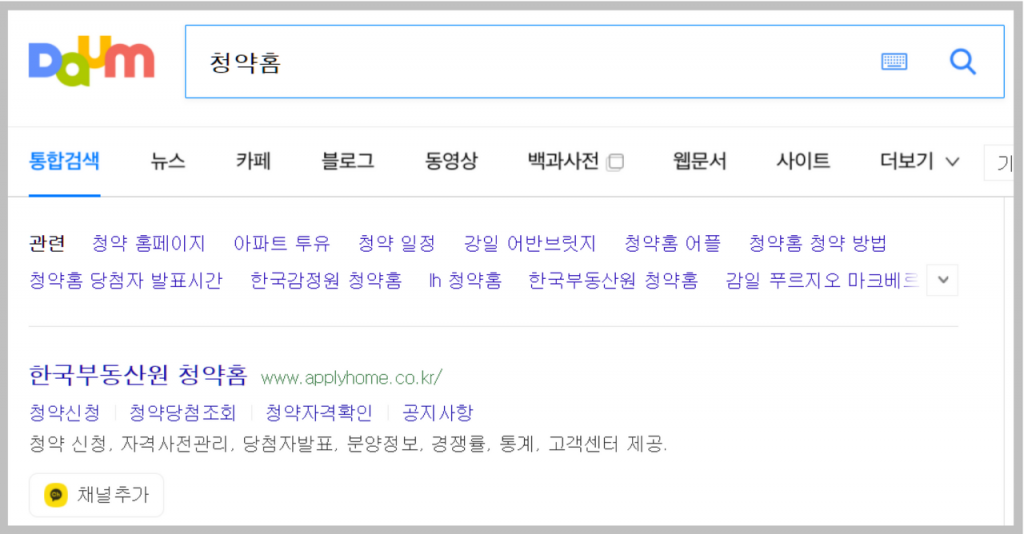Go to the 백과사전 tab

(563, 161)
